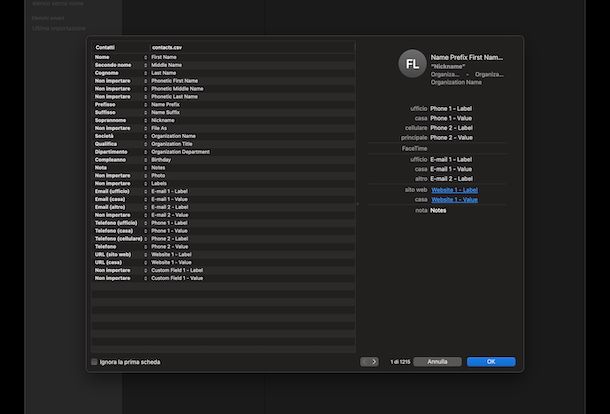Open the Cognome mapping popup
Image resolution: width=610 pixels, height=414 pixels.
pos(120,73)
